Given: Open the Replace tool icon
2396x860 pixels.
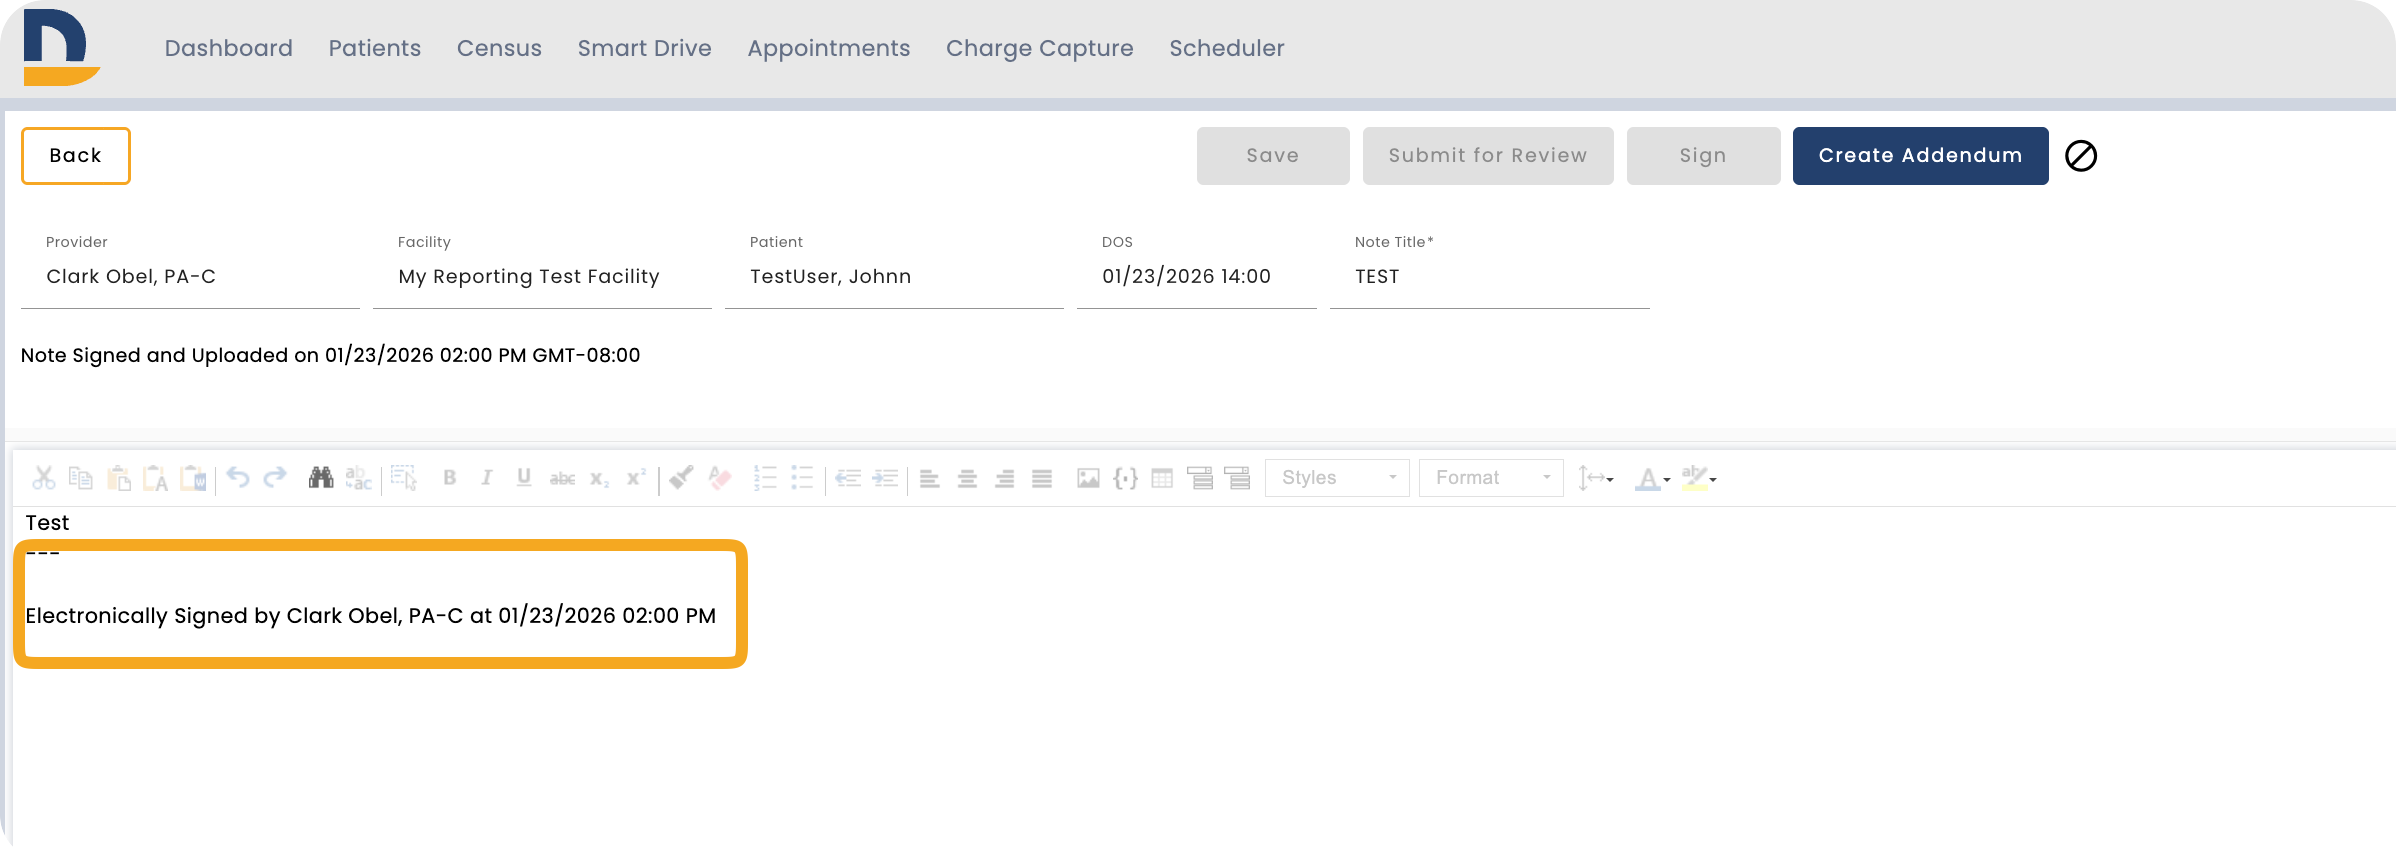Looking at the screenshot, I should click(x=358, y=478).
